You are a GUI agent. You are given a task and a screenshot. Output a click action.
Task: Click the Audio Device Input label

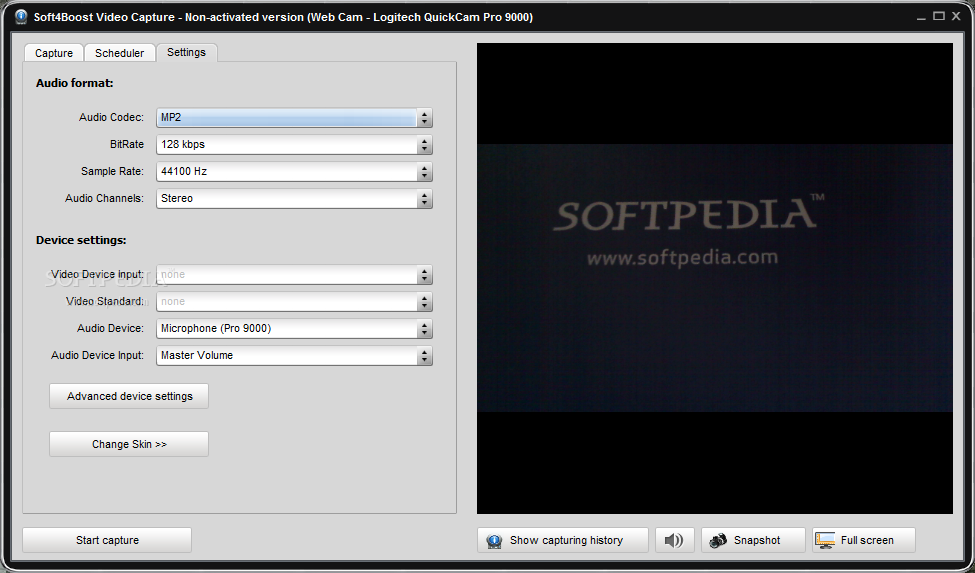click(x=97, y=355)
